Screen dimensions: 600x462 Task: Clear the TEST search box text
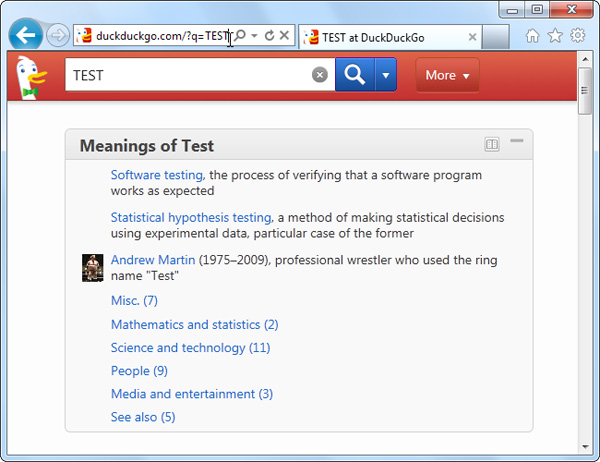click(x=319, y=75)
